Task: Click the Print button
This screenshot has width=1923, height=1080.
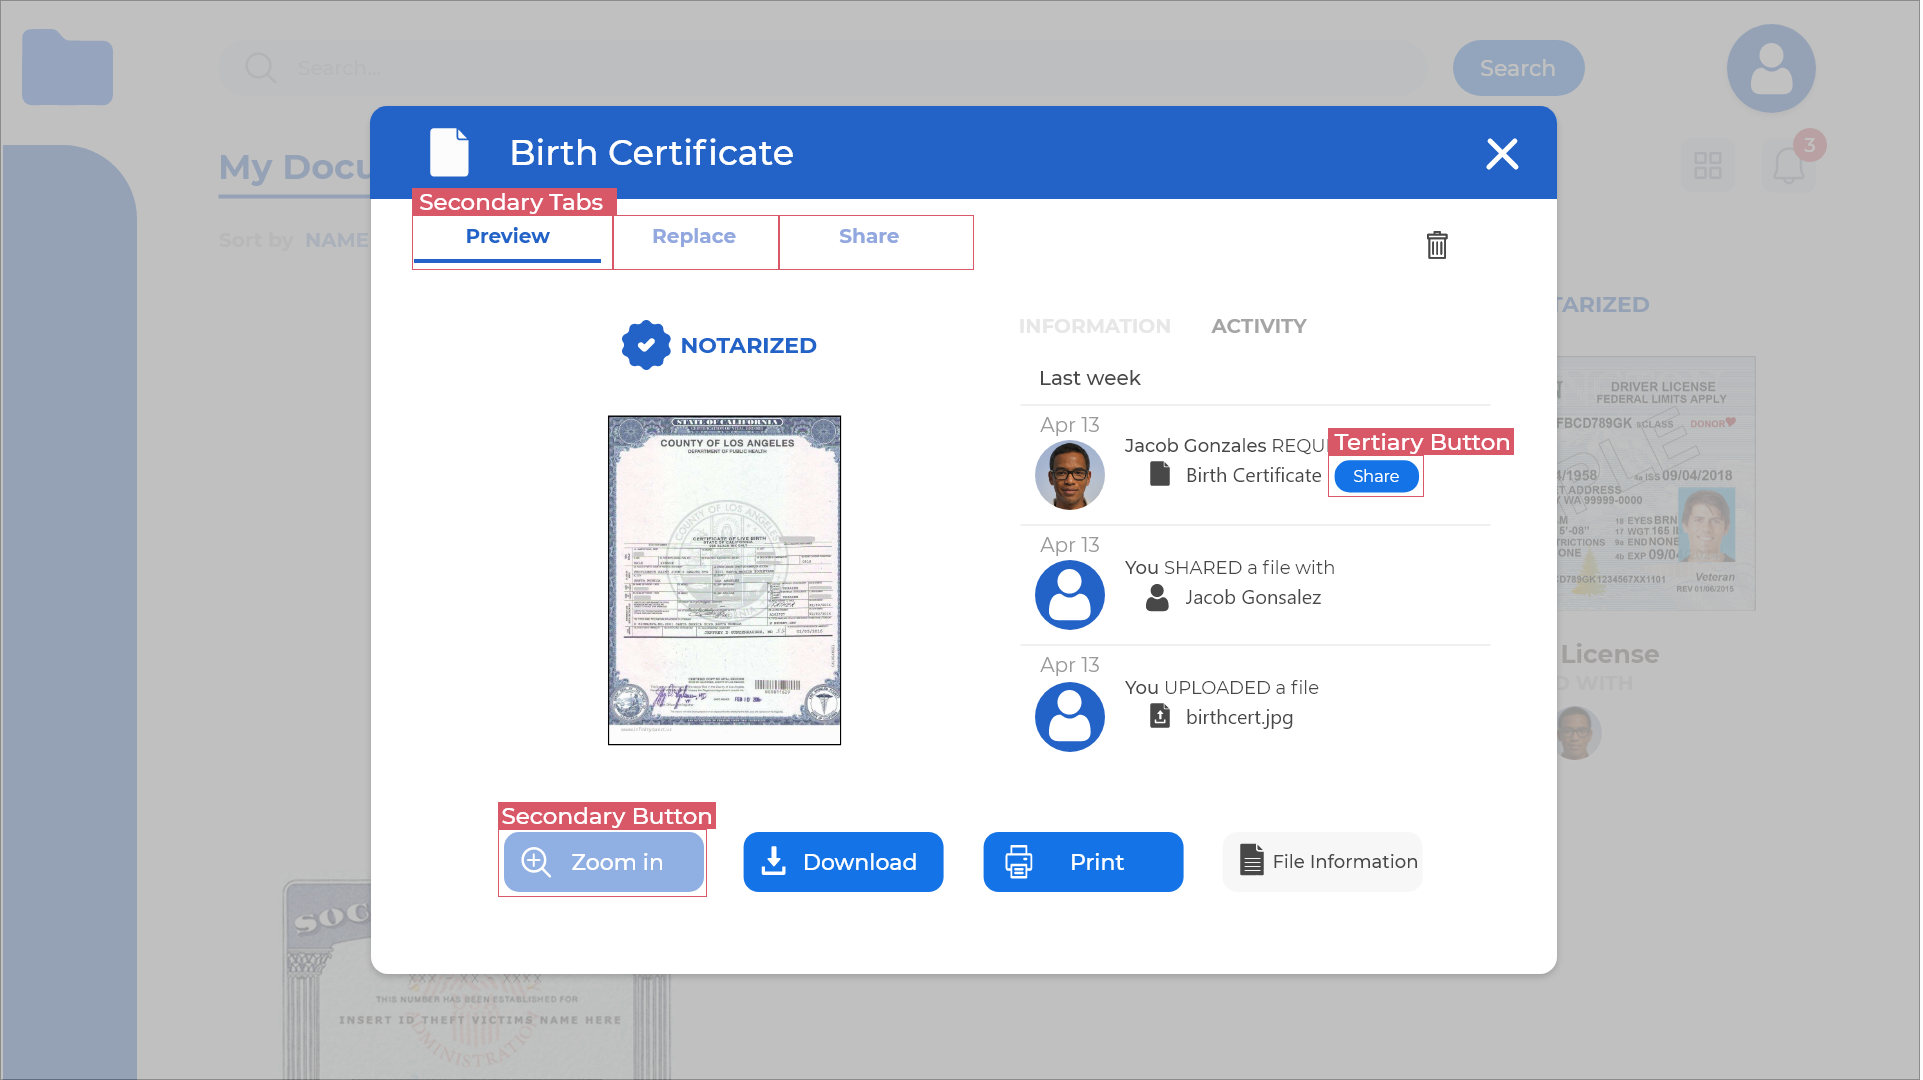Action: [x=1084, y=862]
